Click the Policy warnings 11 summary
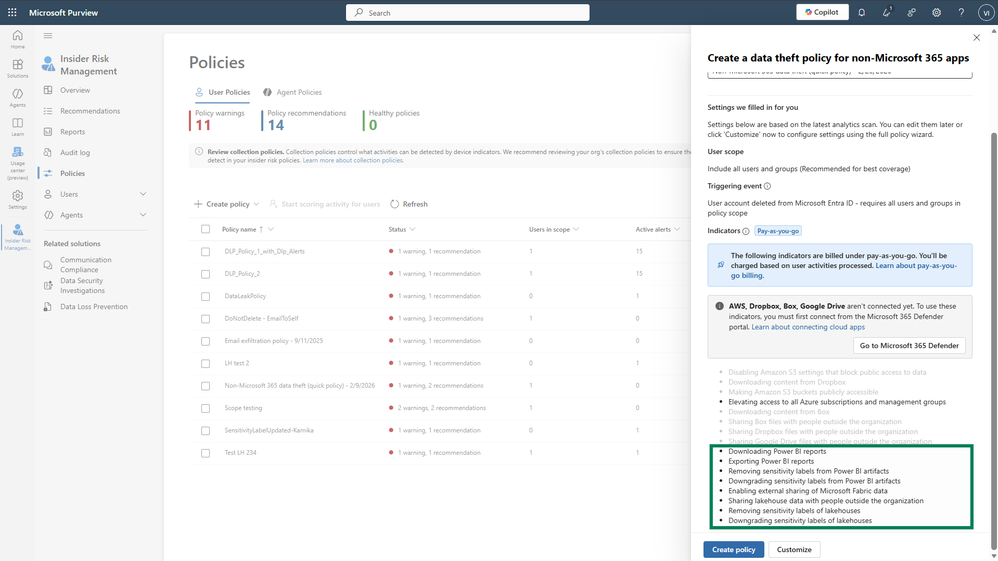The width and height of the screenshot is (998, 561). click(217, 120)
